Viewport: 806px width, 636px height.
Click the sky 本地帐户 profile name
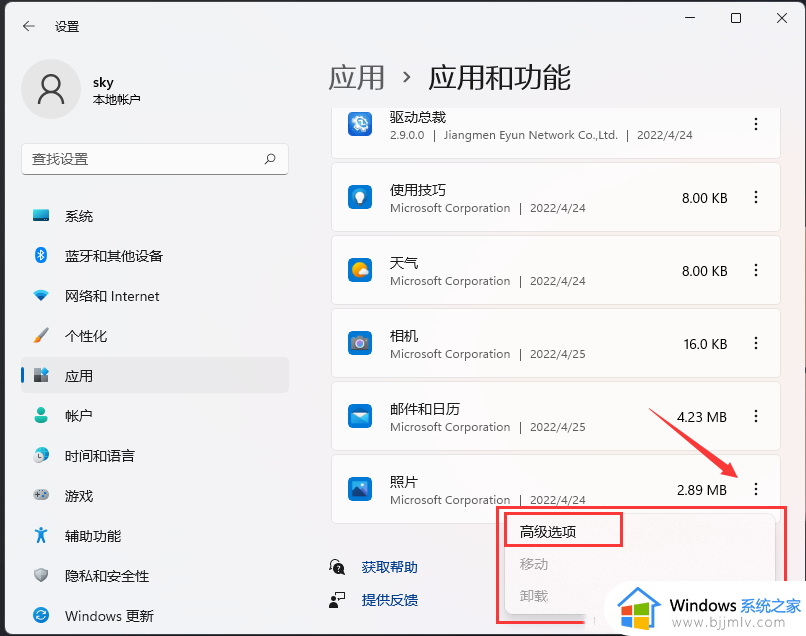(x=116, y=90)
